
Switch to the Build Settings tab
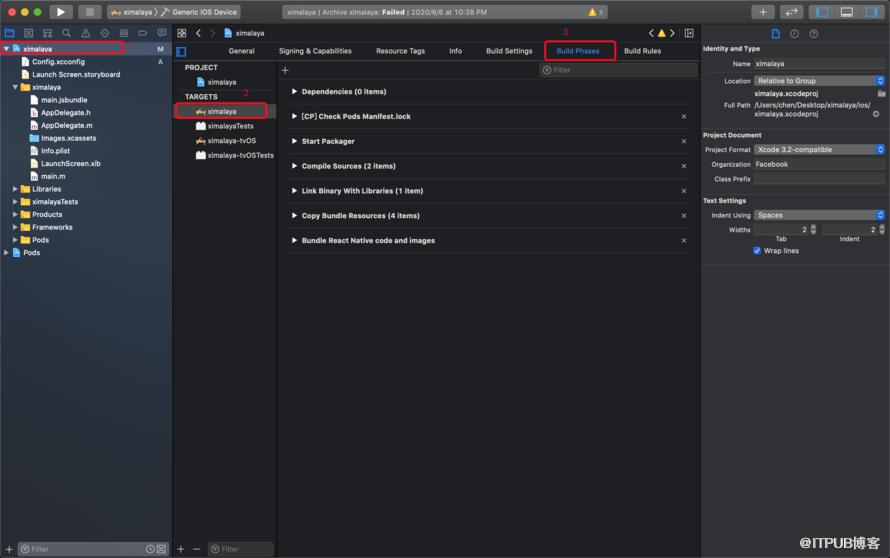509,51
